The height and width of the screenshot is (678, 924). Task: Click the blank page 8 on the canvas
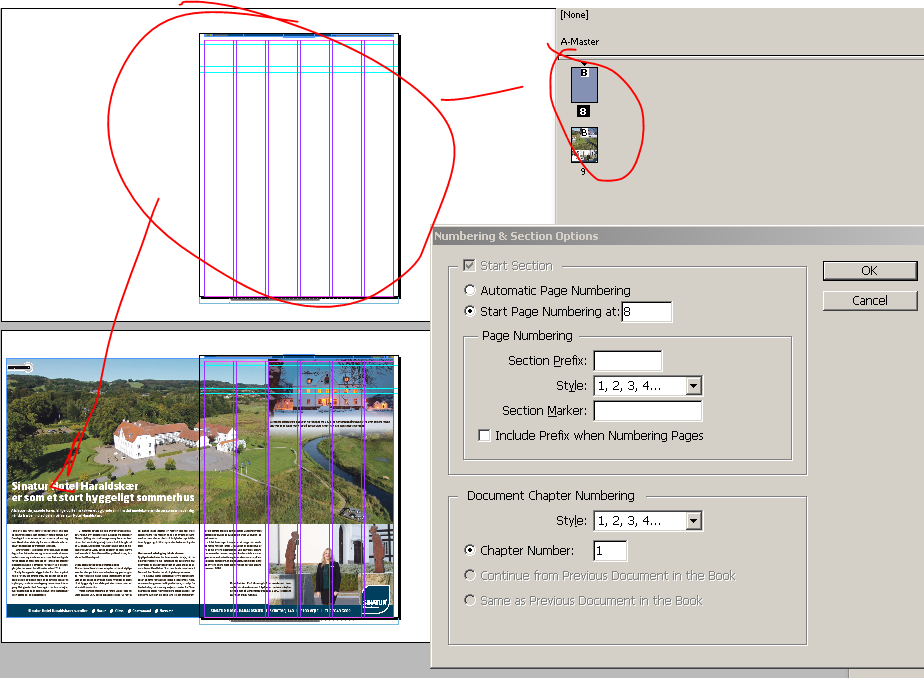click(x=299, y=166)
